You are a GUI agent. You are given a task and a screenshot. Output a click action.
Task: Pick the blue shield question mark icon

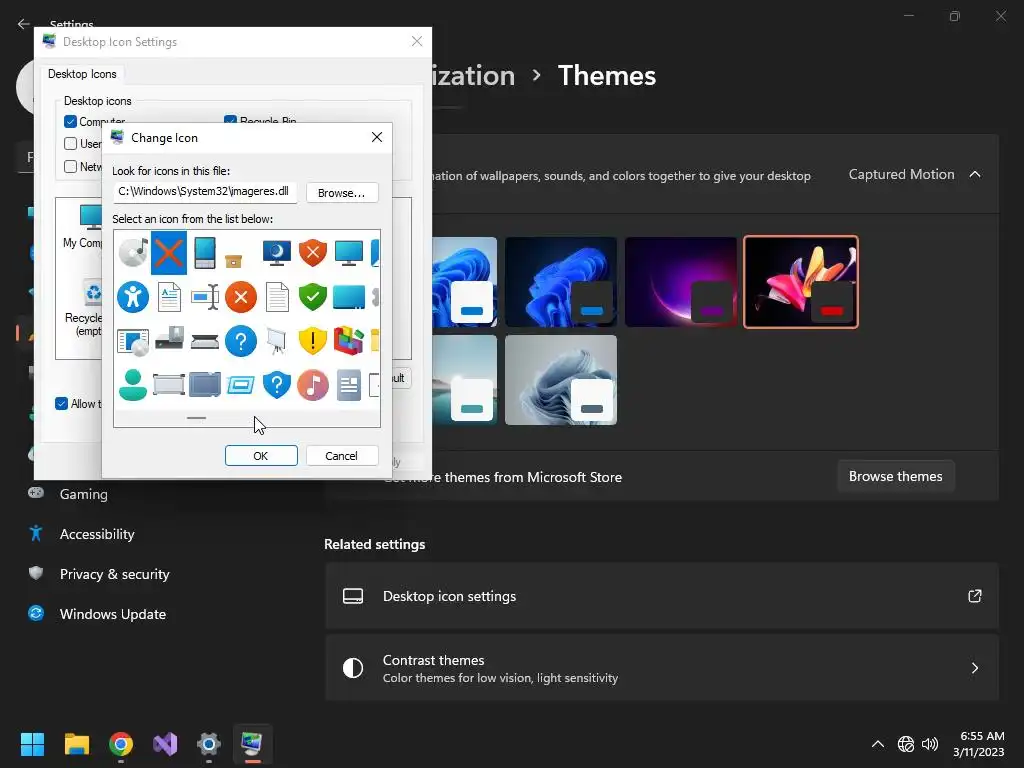(x=277, y=385)
